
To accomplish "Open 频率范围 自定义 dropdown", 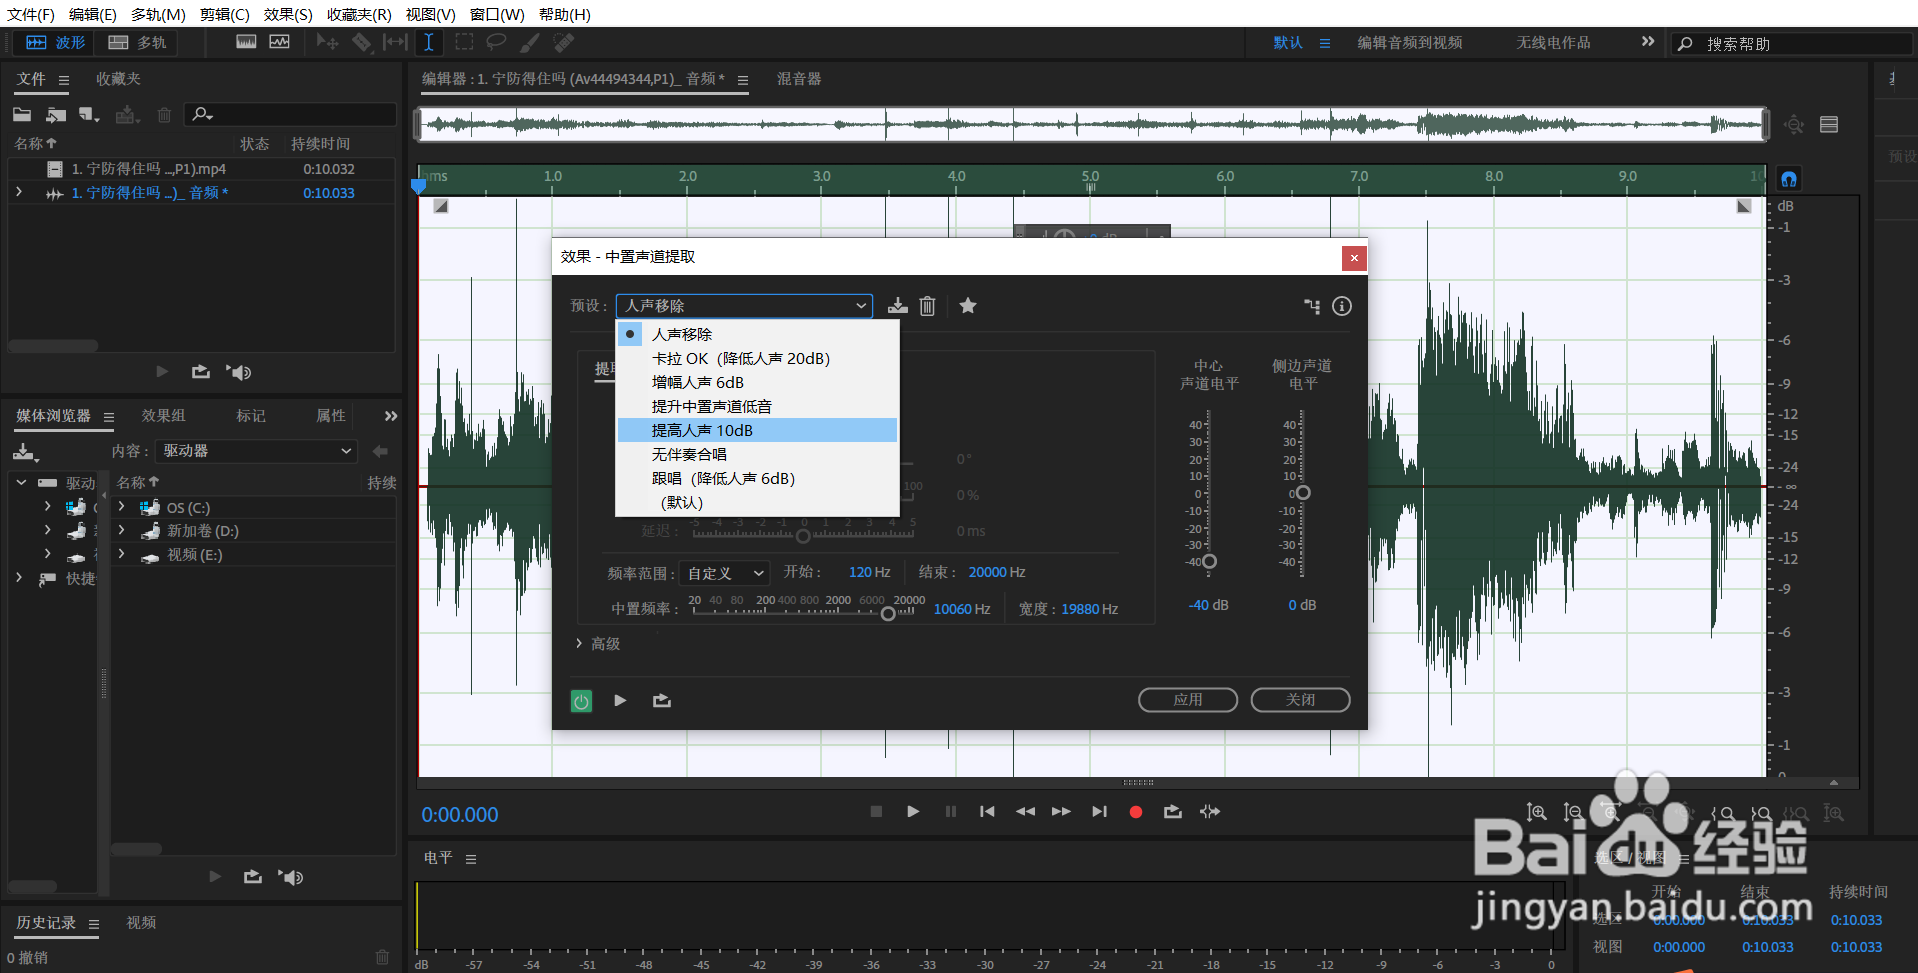I will click(724, 573).
